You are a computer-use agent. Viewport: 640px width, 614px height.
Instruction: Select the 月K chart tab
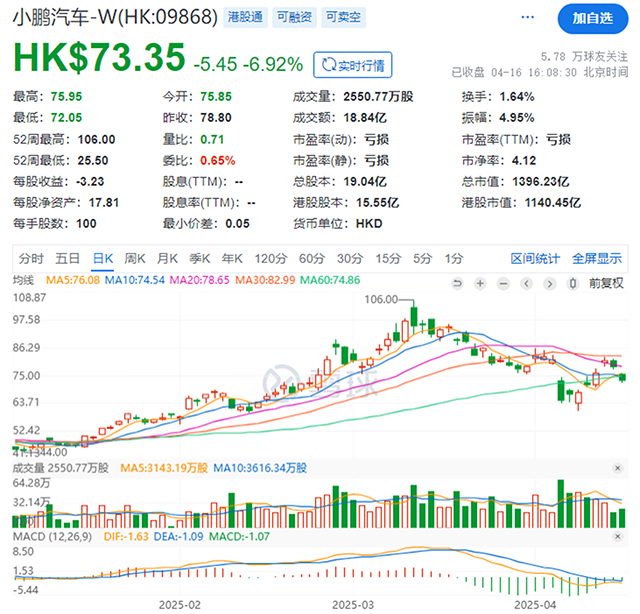[167, 258]
